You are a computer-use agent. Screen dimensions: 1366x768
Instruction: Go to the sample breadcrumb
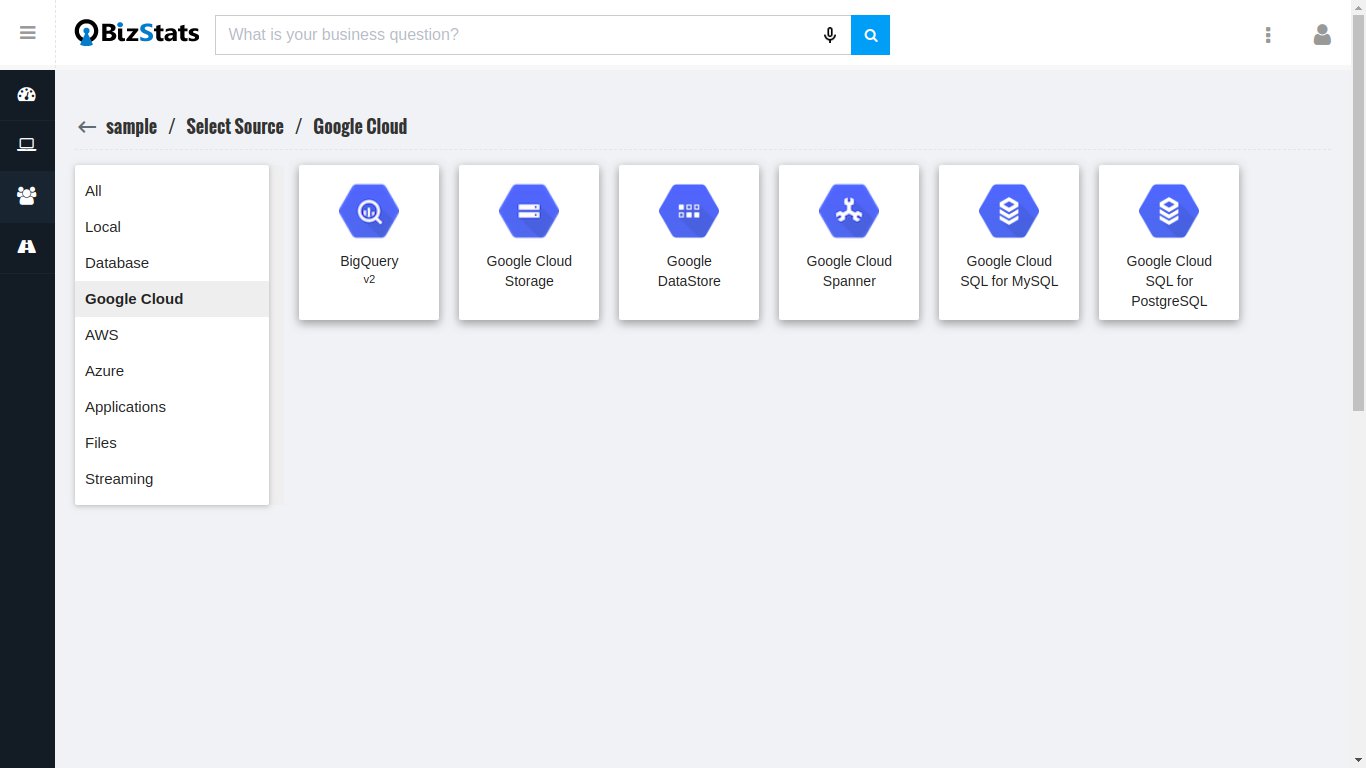[132, 127]
